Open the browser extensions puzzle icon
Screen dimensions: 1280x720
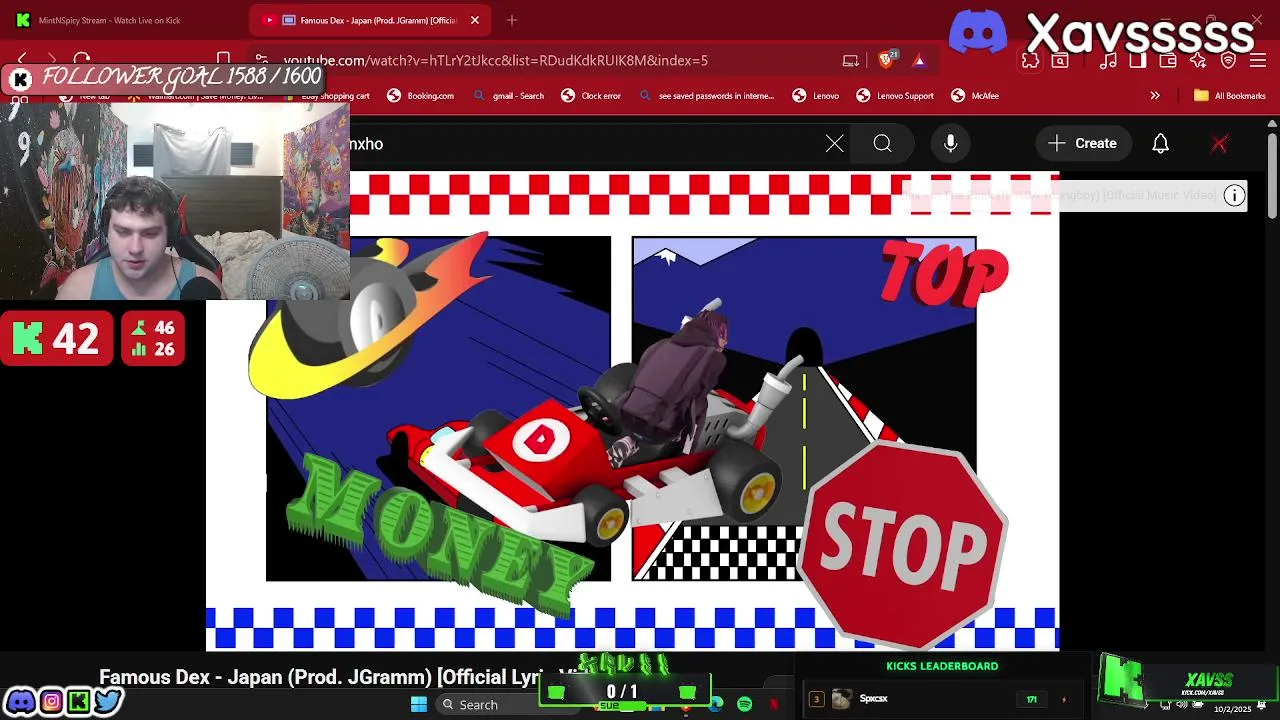pyautogui.click(x=1030, y=61)
